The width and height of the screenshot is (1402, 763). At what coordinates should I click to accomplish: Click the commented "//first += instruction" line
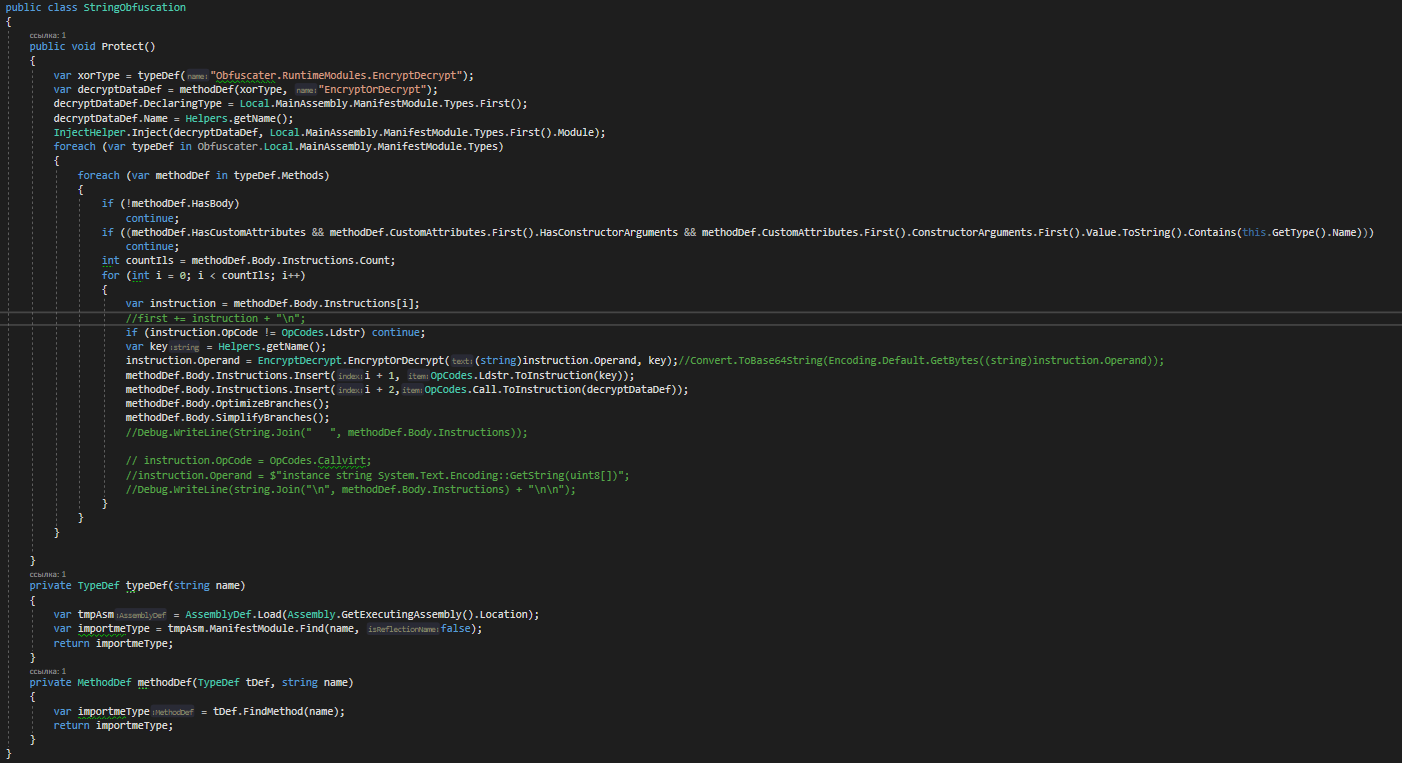coord(215,318)
